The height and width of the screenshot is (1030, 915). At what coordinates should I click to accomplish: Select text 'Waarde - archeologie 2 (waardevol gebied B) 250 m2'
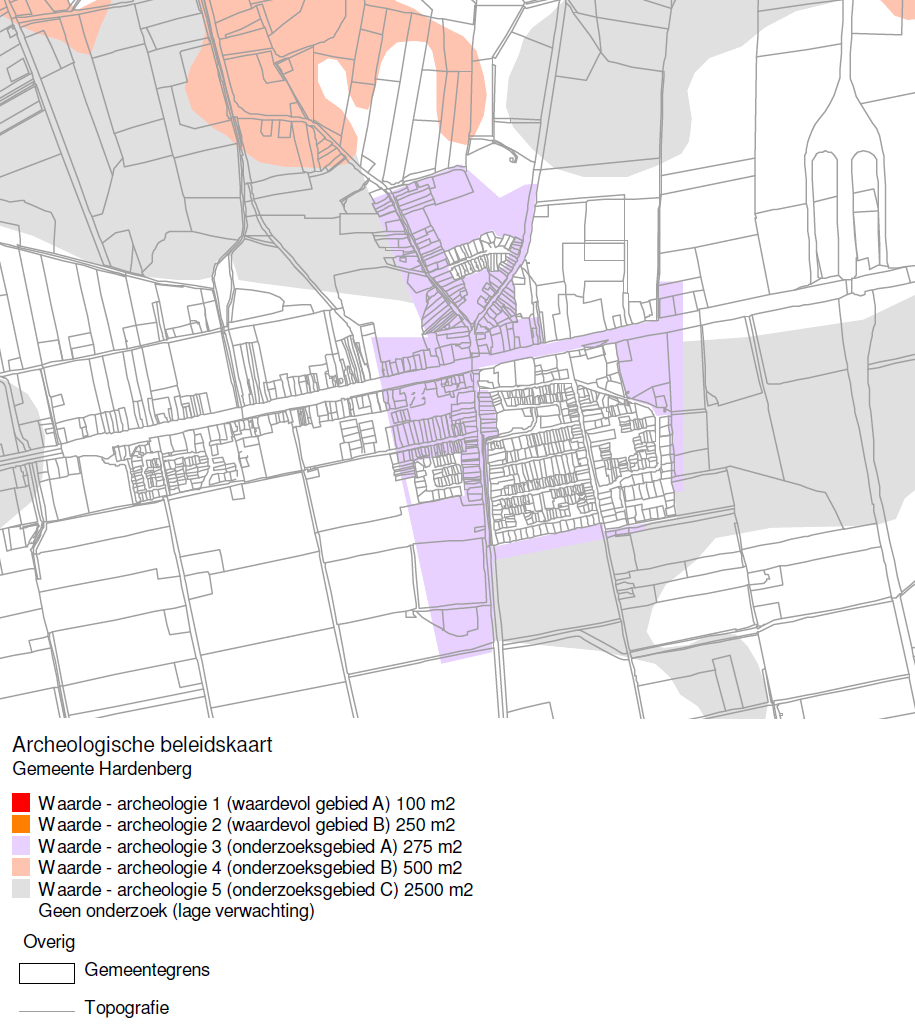click(246, 825)
